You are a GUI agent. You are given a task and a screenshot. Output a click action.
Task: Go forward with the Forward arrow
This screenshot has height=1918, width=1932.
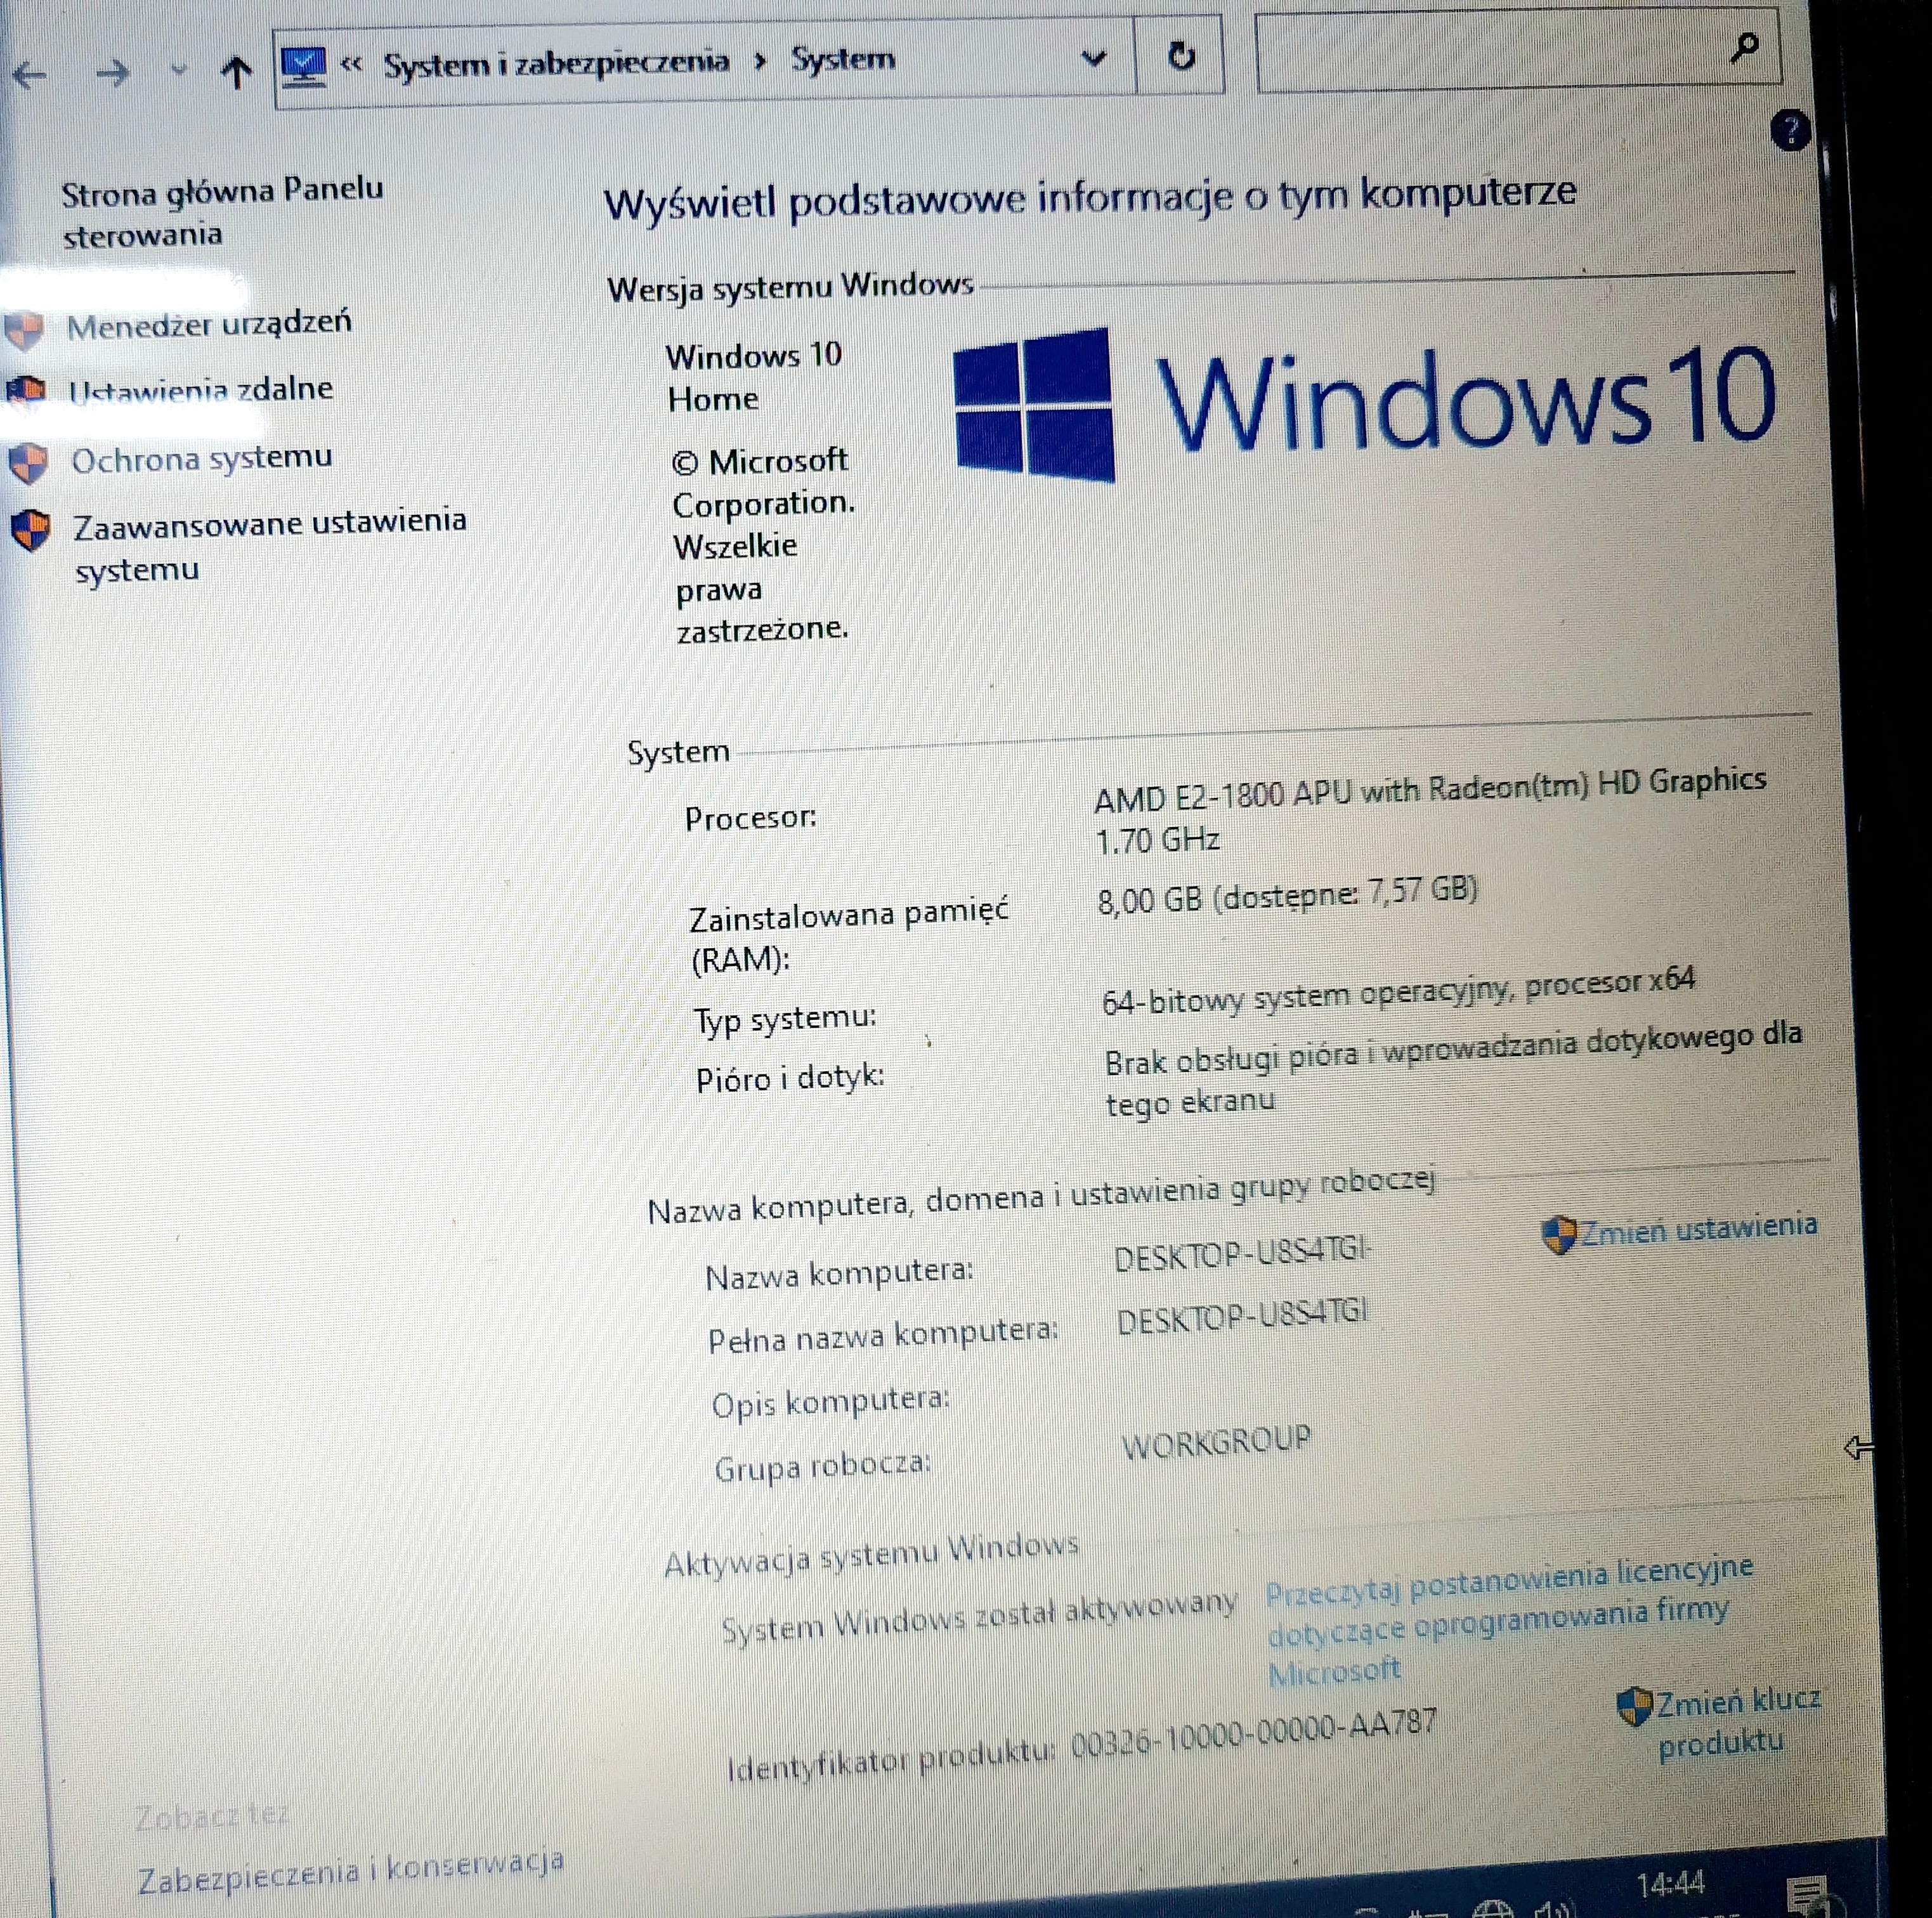[x=113, y=73]
